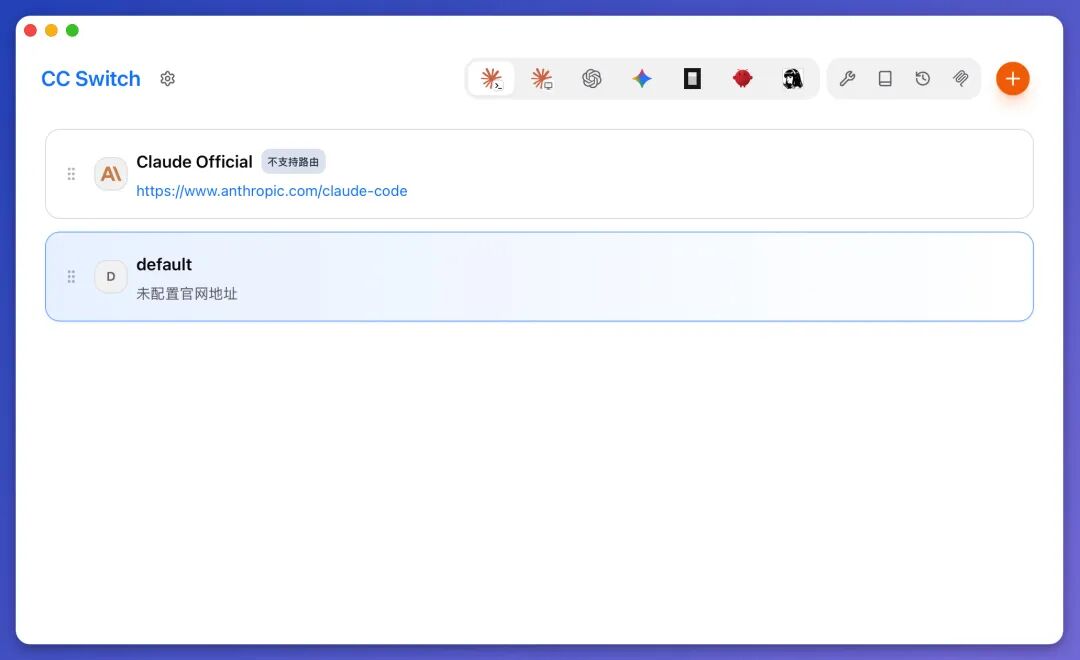Image resolution: width=1080 pixels, height=660 pixels.
Task: Open the book prompts panel
Action: (x=885, y=79)
